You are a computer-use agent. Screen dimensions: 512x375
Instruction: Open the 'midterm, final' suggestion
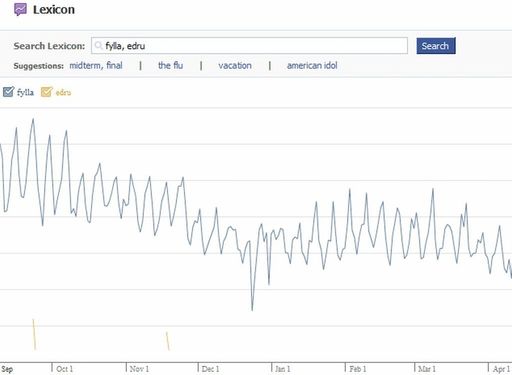click(96, 65)
